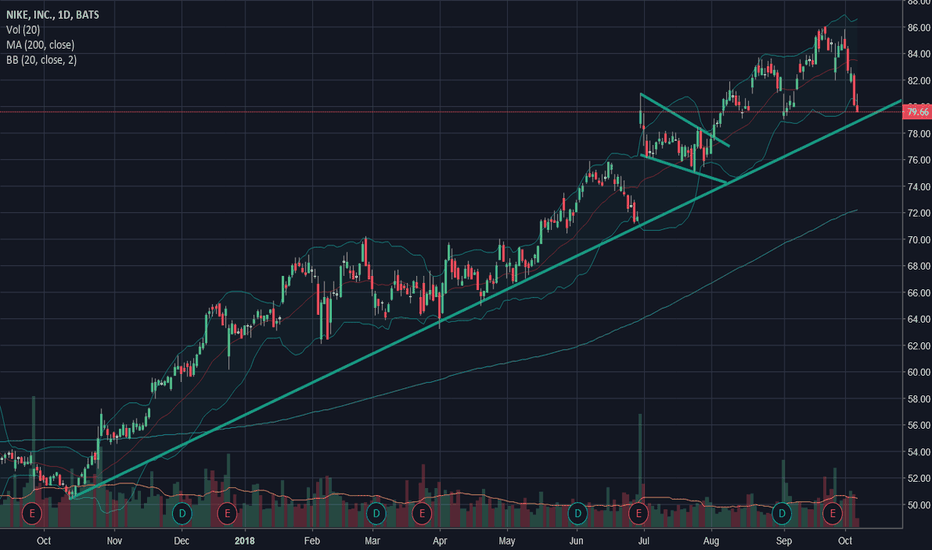The height and width of the screenshot is (550, 932).
Task: Click the 'Feb' date axis label
Action: pos(312,540)
